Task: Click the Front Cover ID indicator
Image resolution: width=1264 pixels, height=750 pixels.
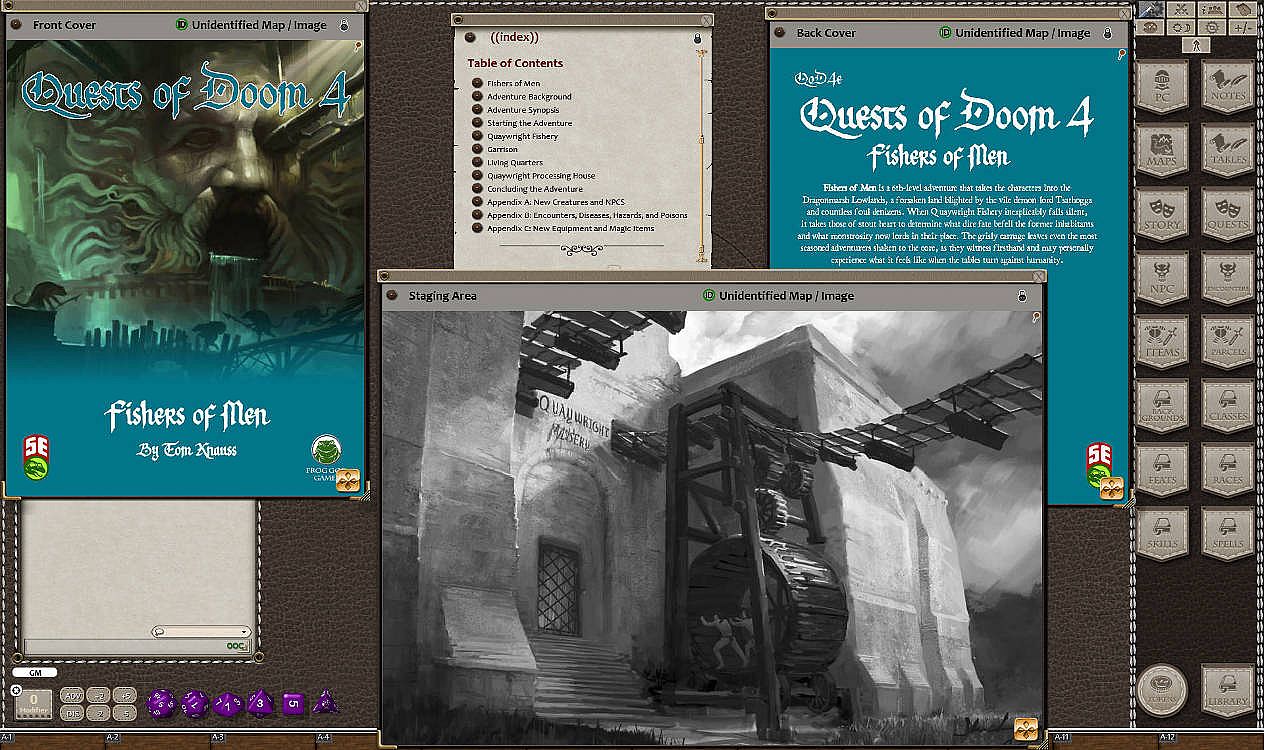Action: pos(182,25)
